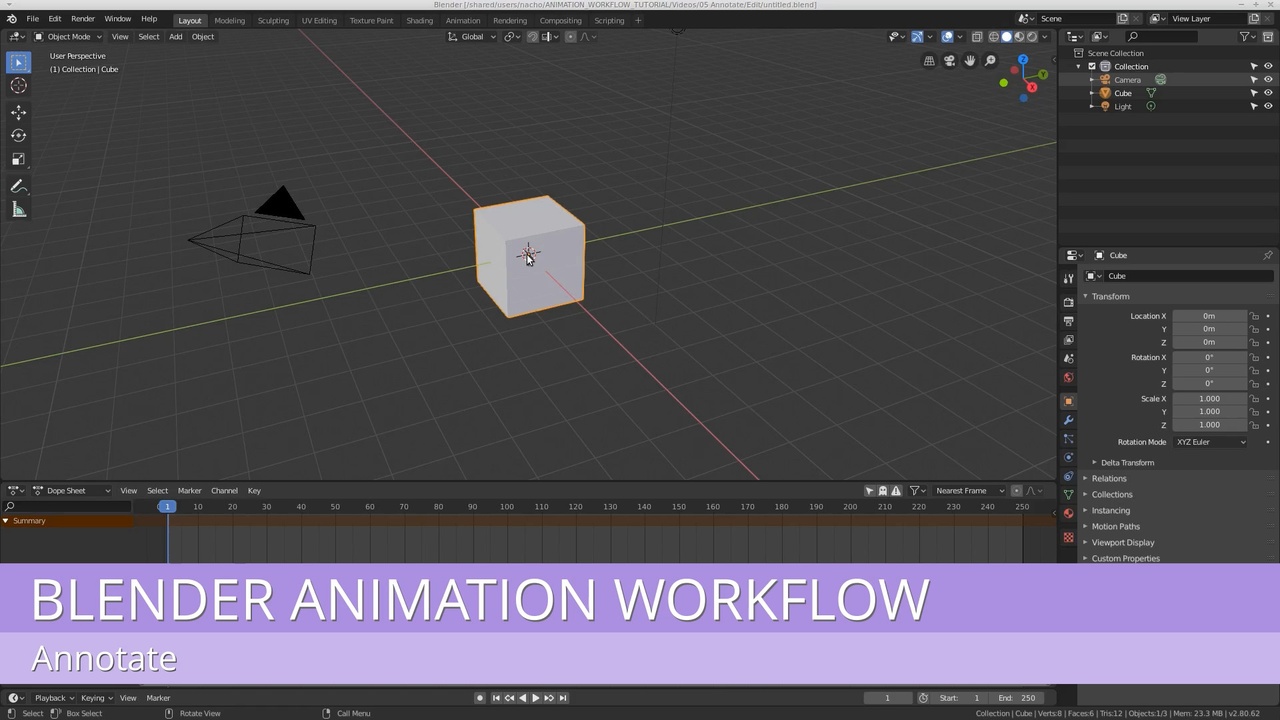
Task: Open the Modifiers wrench properties tab
Action: [x=1068, y=420]
